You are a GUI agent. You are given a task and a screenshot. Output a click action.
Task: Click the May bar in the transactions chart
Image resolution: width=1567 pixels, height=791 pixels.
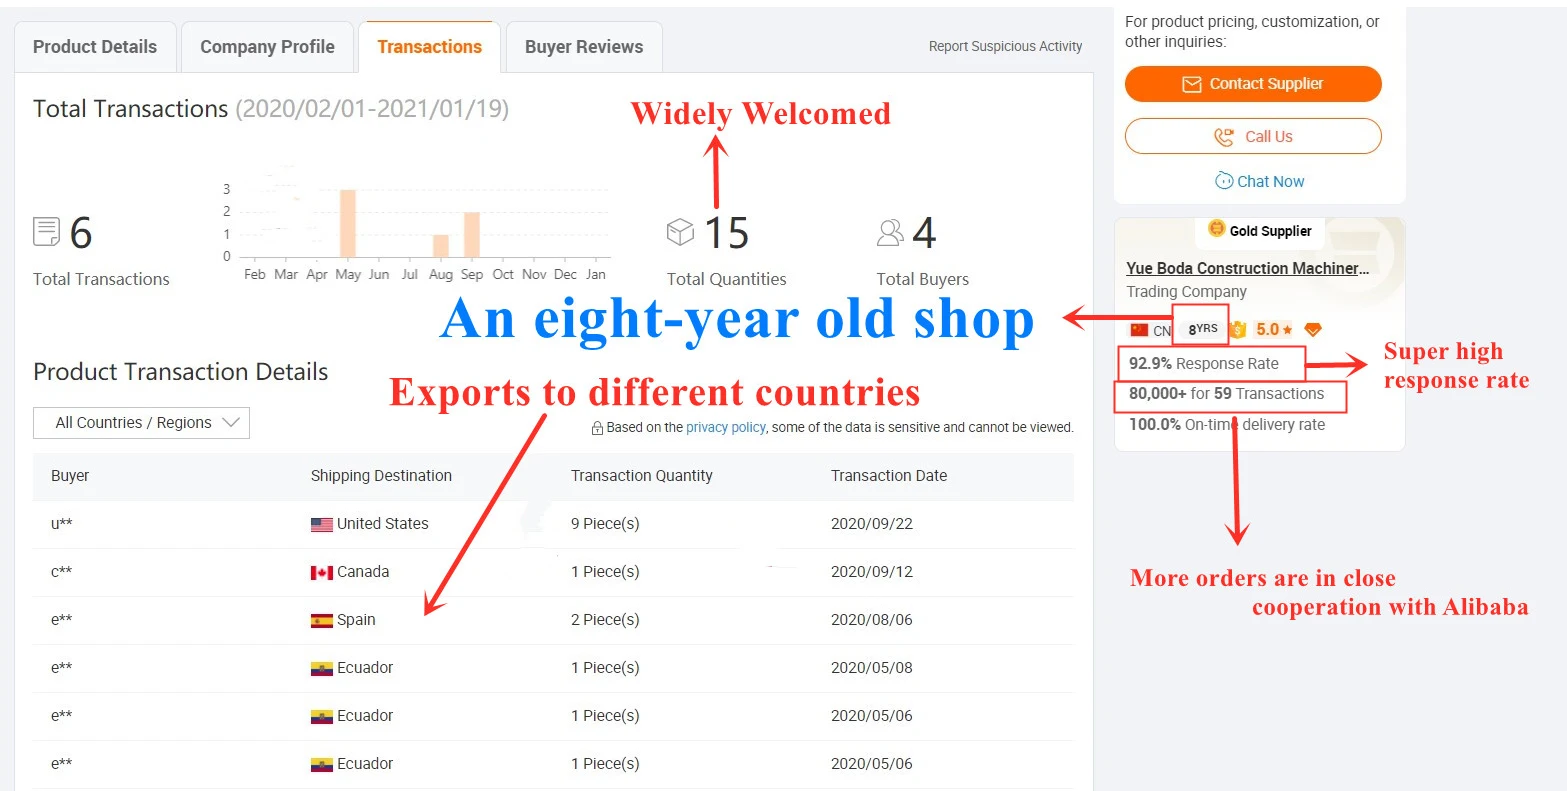(x=348, y=223)
